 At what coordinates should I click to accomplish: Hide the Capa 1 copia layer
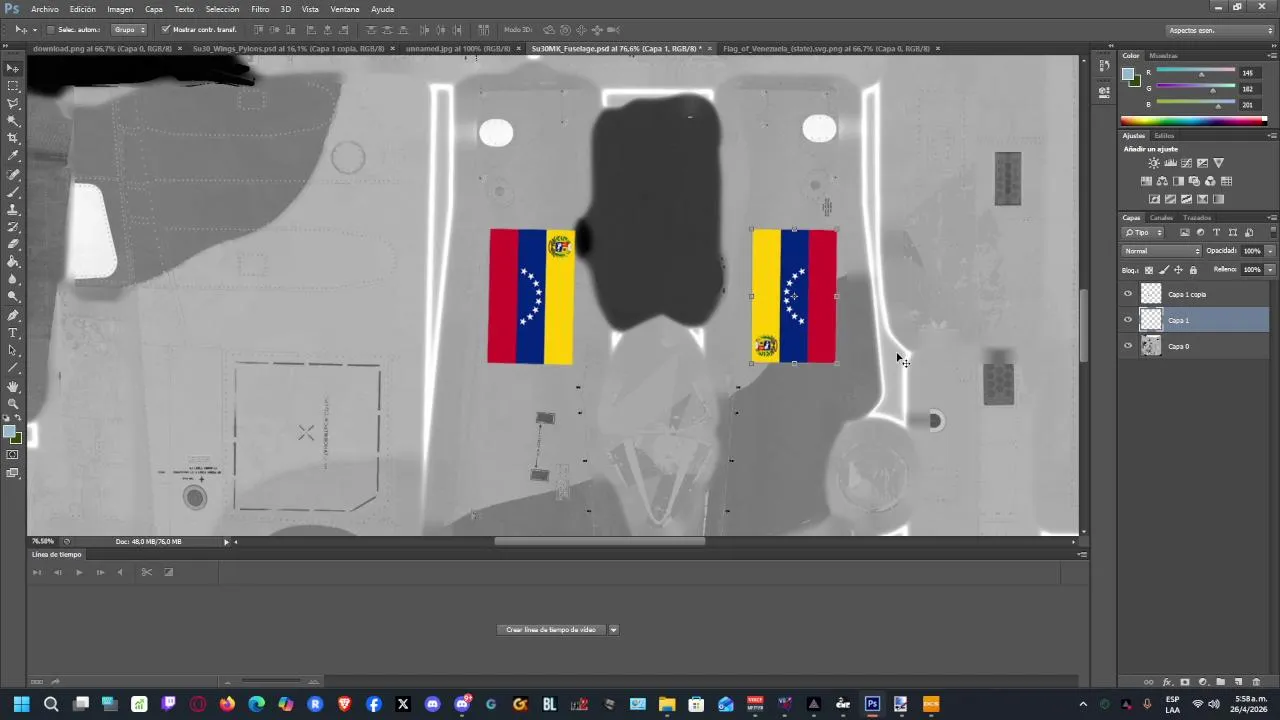click(x=1128, y=294)
